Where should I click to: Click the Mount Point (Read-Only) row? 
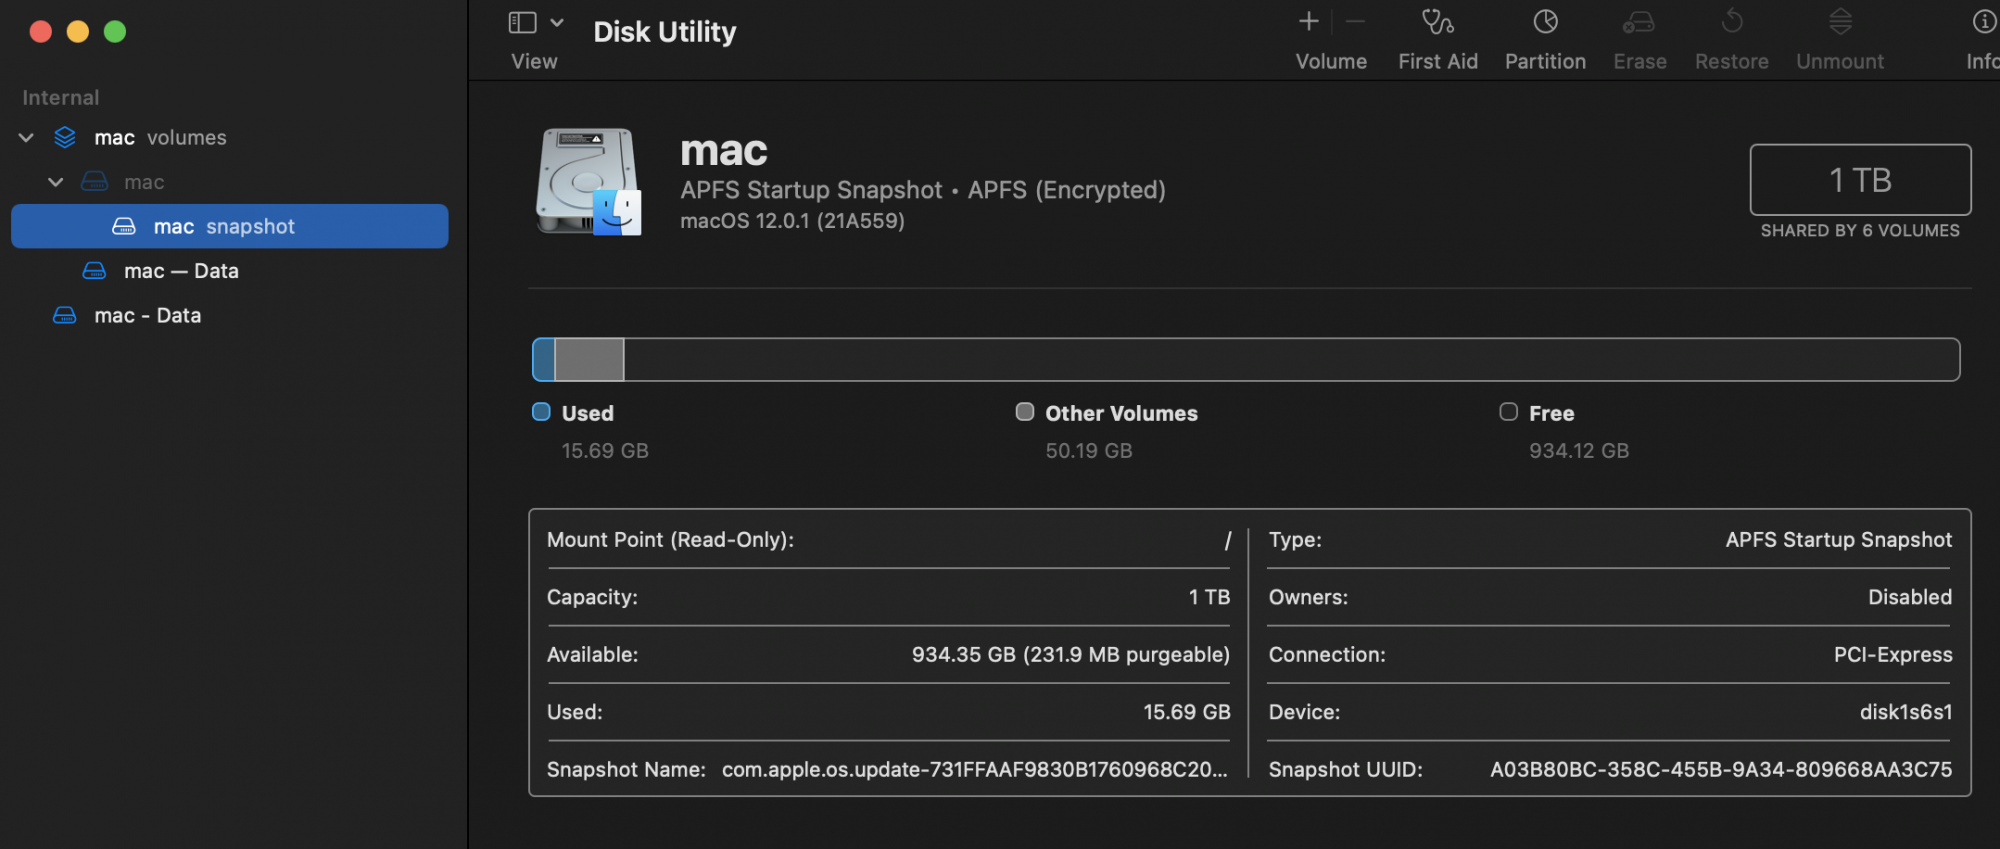889,540
